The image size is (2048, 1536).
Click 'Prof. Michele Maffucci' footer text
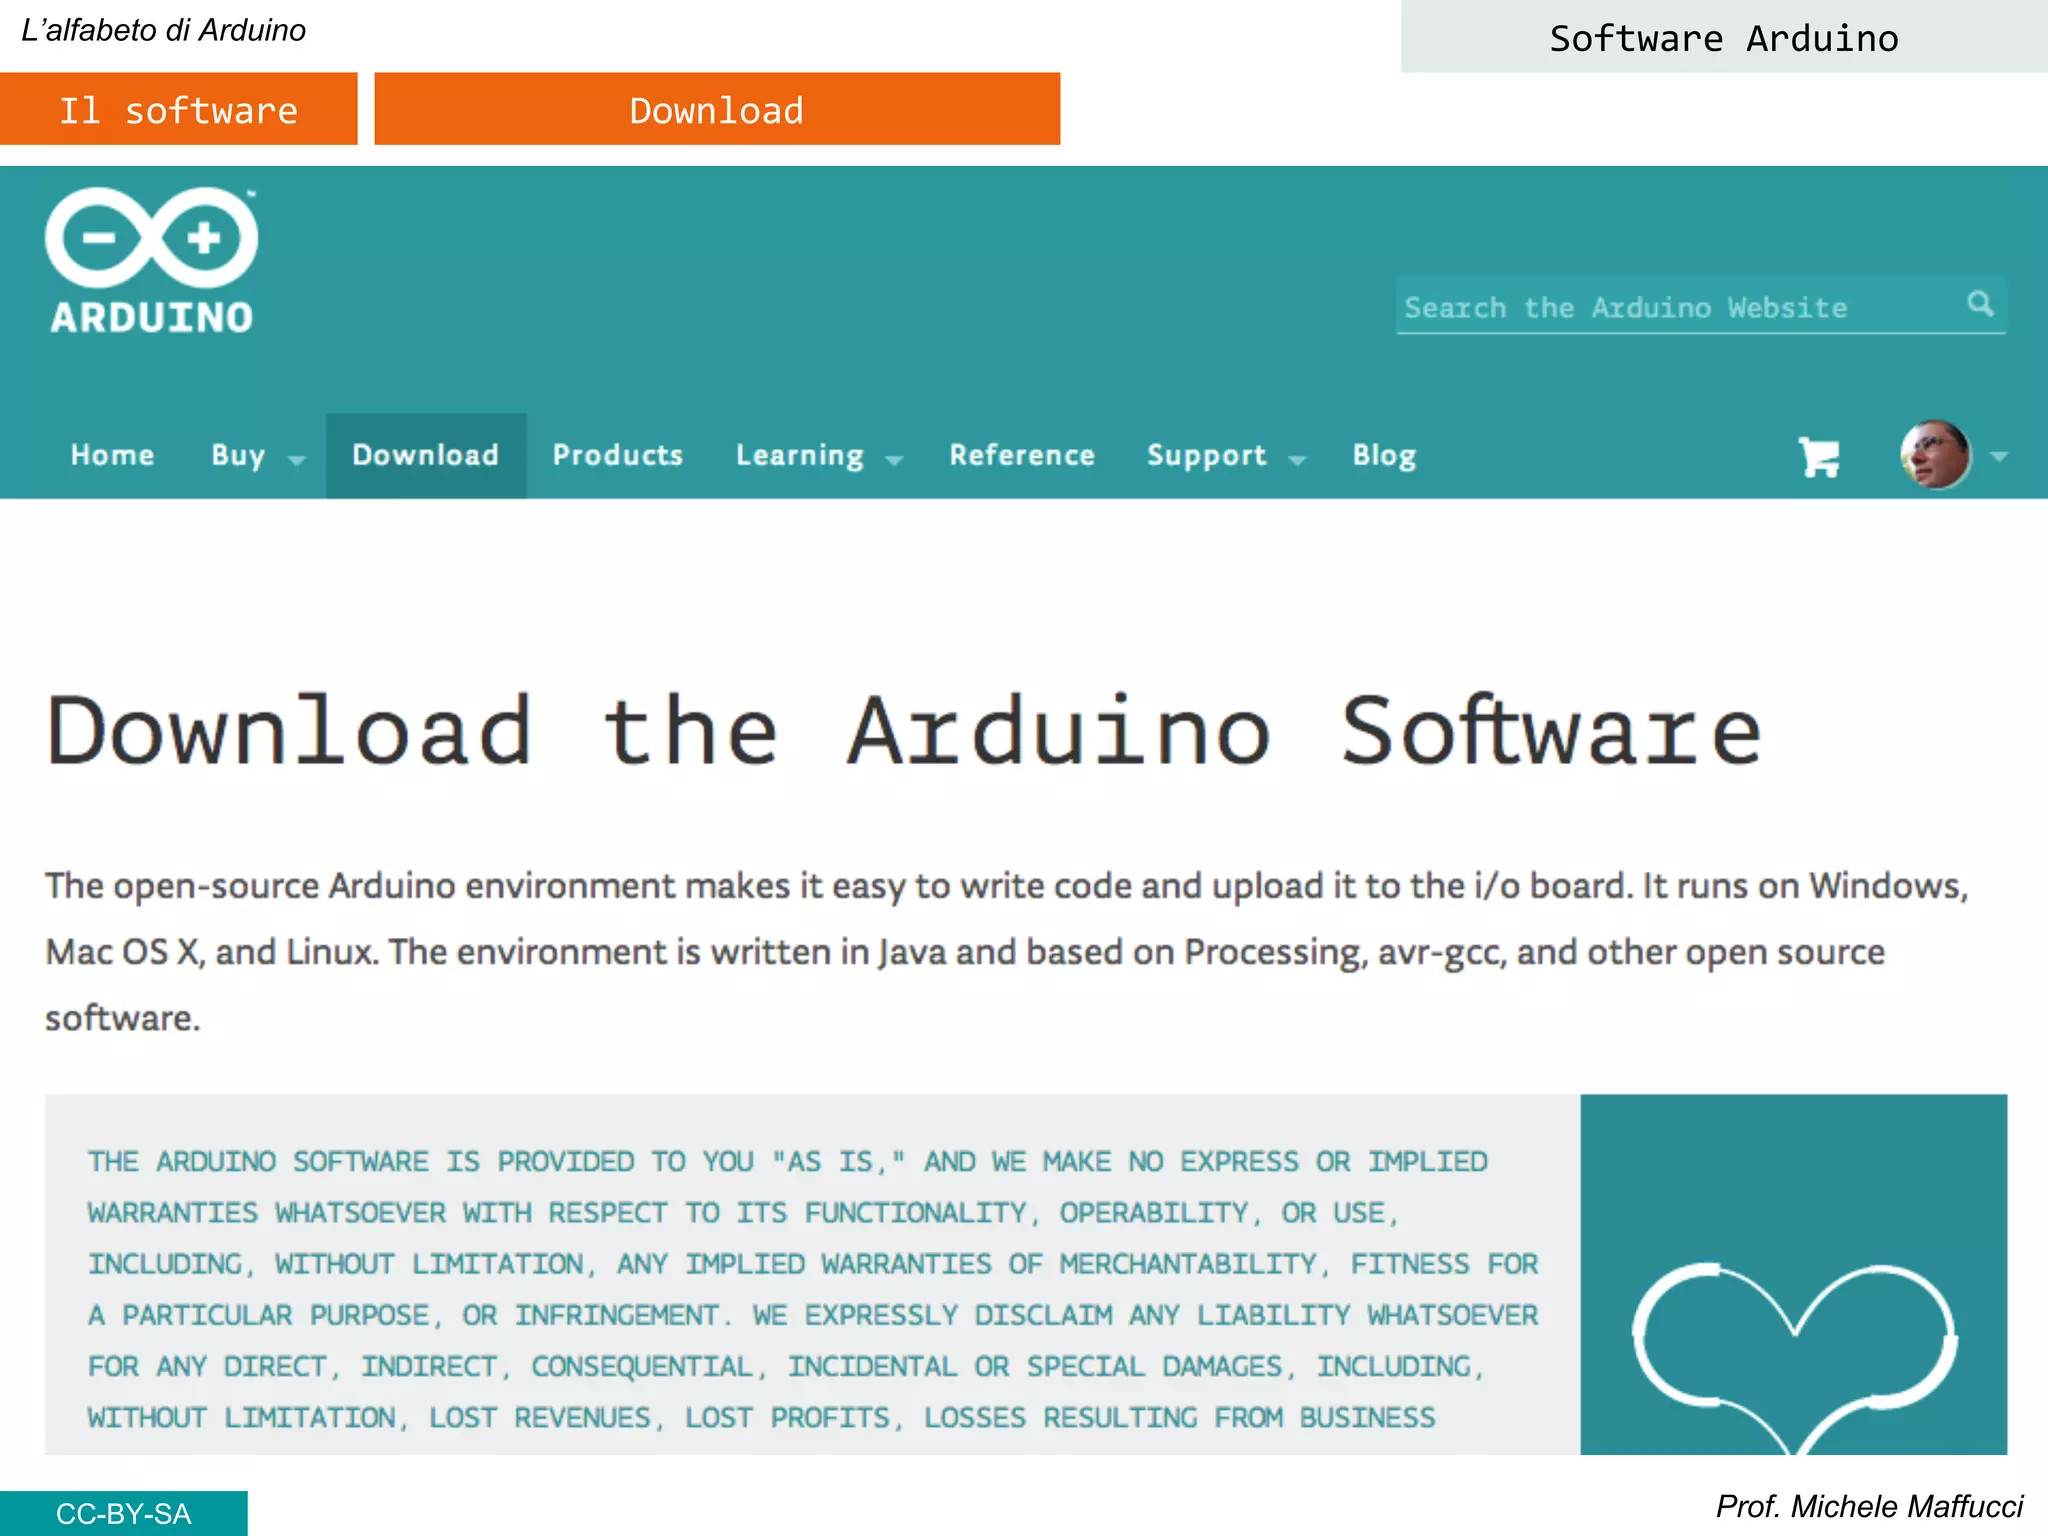(1869, 1506)
